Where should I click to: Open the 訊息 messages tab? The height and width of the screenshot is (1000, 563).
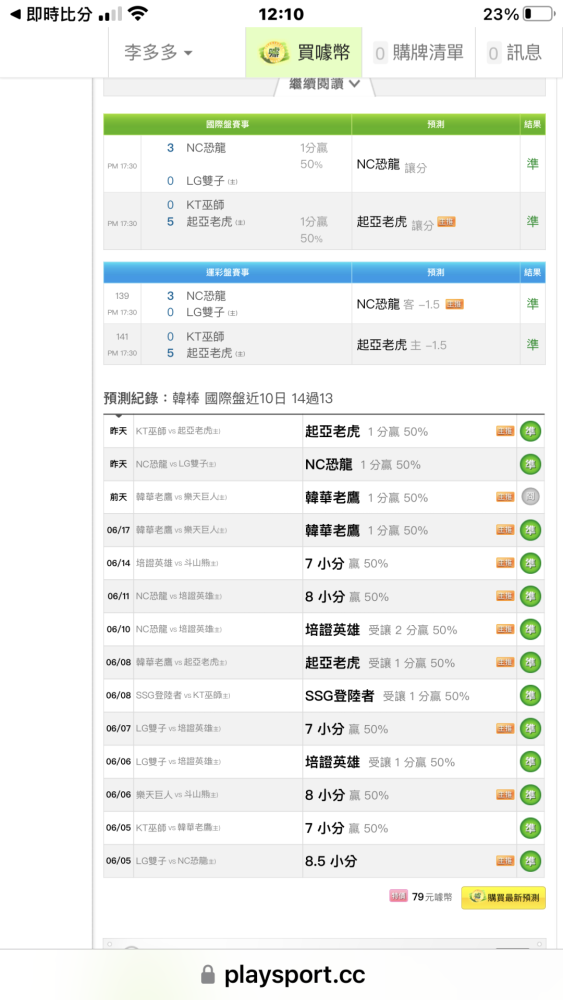click(x=514, y=52)
